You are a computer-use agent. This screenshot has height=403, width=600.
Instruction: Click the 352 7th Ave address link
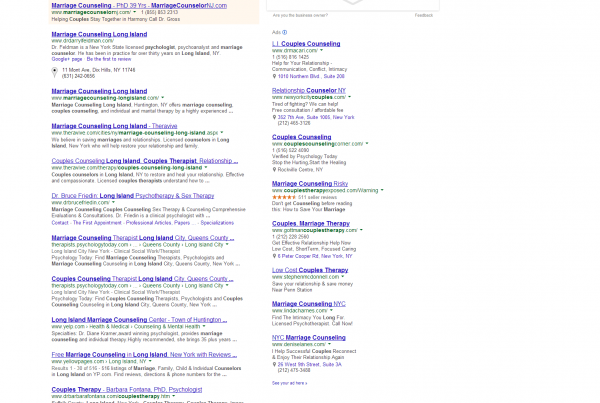pyautogui.click(x=316, y=117)
